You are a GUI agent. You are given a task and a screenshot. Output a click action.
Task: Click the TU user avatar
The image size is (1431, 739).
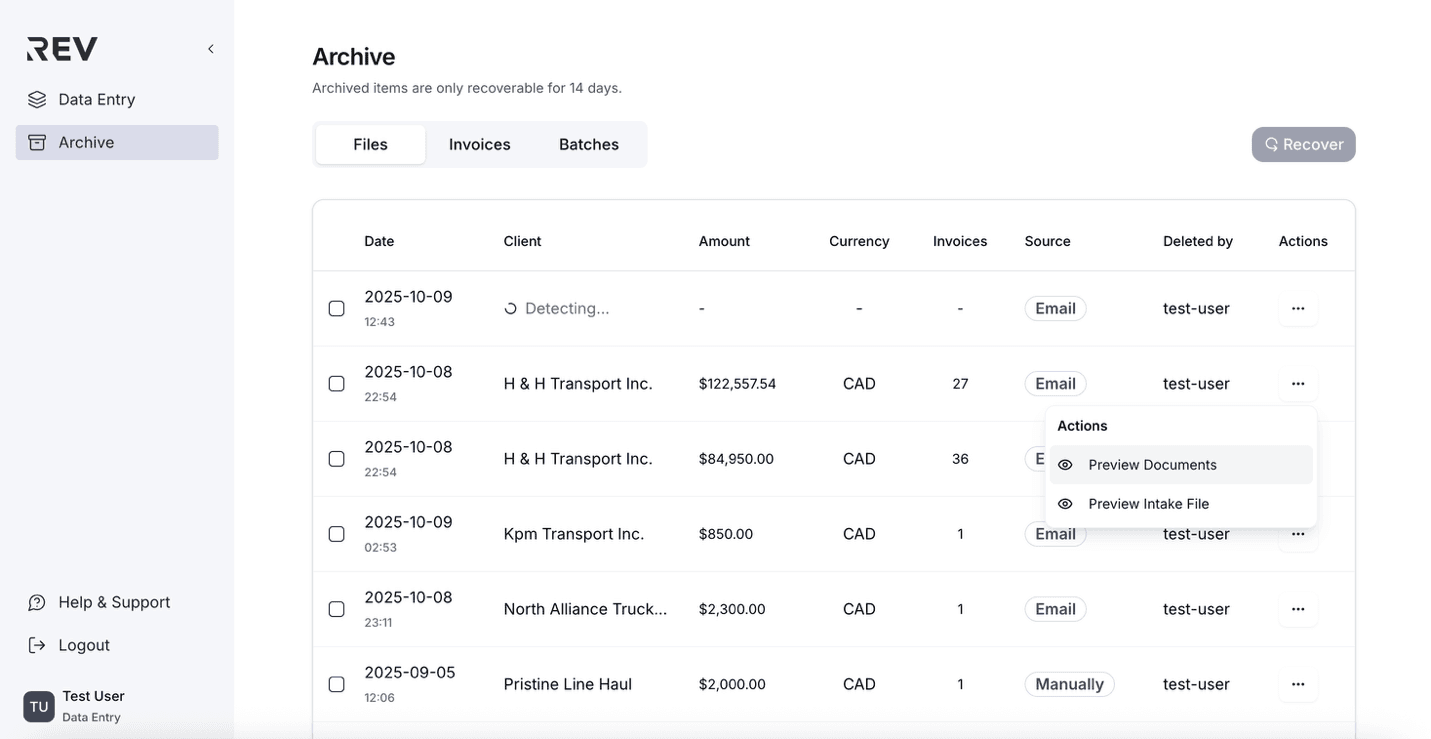[38, 706]
